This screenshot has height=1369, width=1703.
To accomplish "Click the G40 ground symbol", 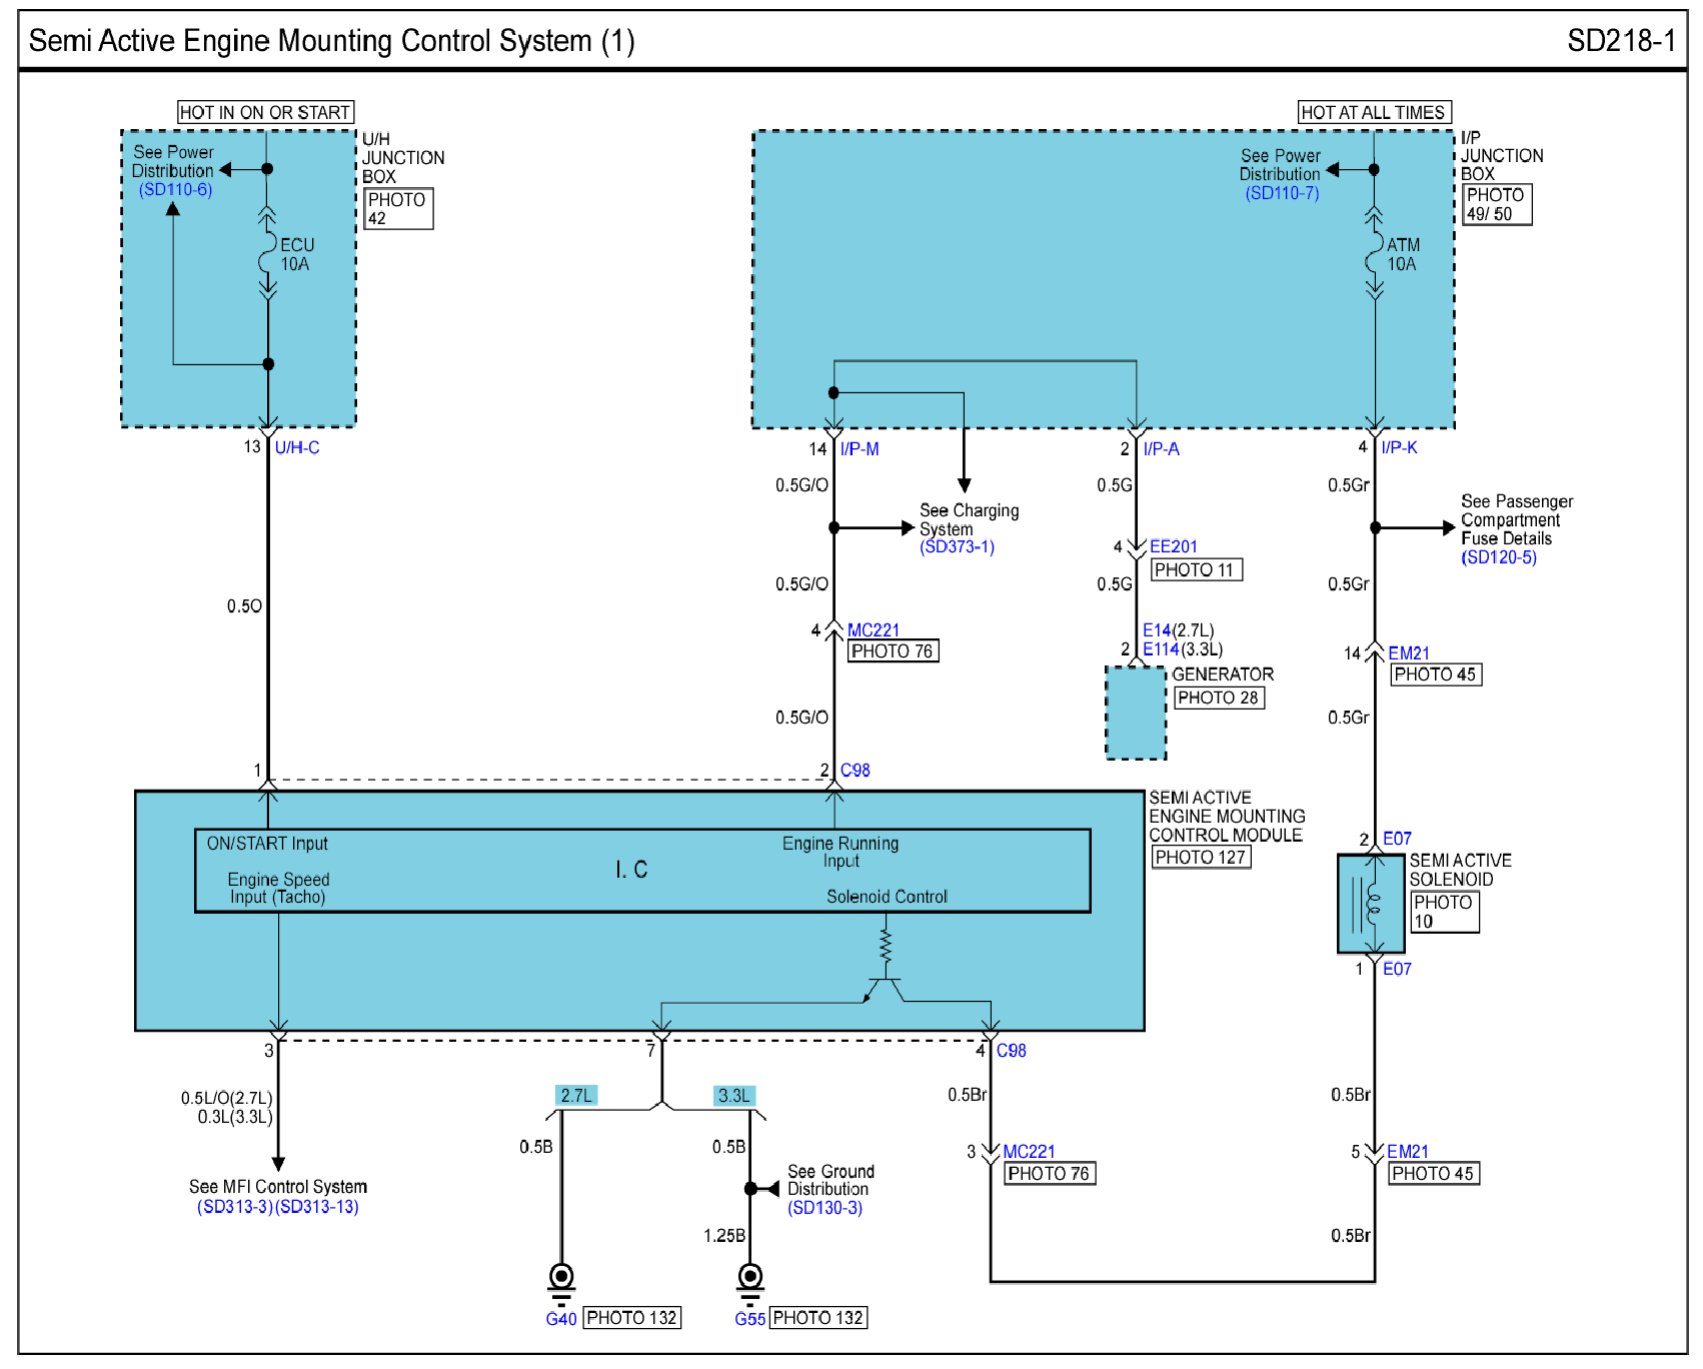I will [x=561, y=1281].
